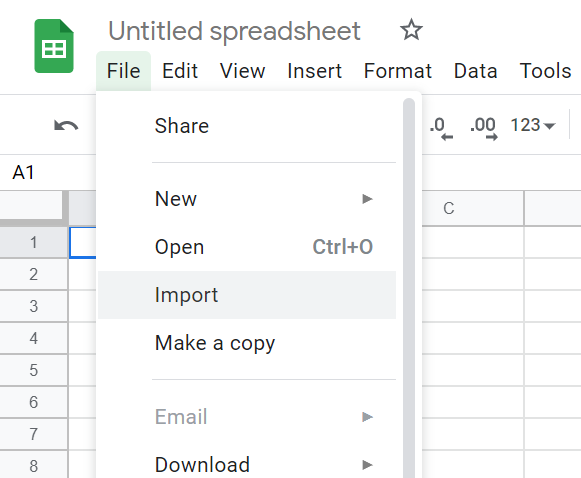Open the Edit menu
581x478 pixels.
point(180,71)
